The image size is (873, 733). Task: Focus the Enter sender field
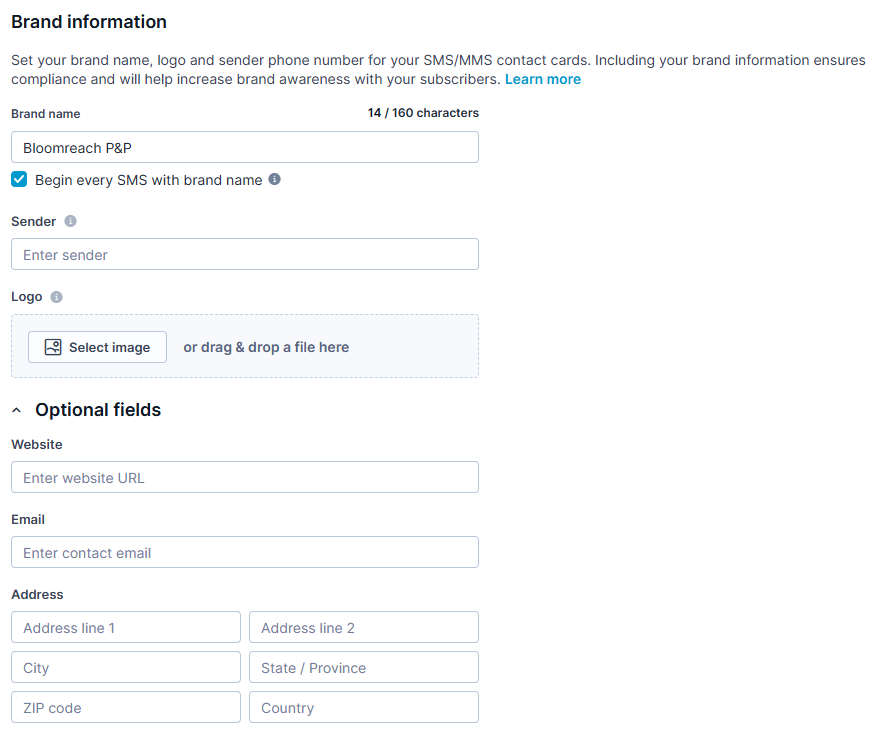[x=245, y=254]
